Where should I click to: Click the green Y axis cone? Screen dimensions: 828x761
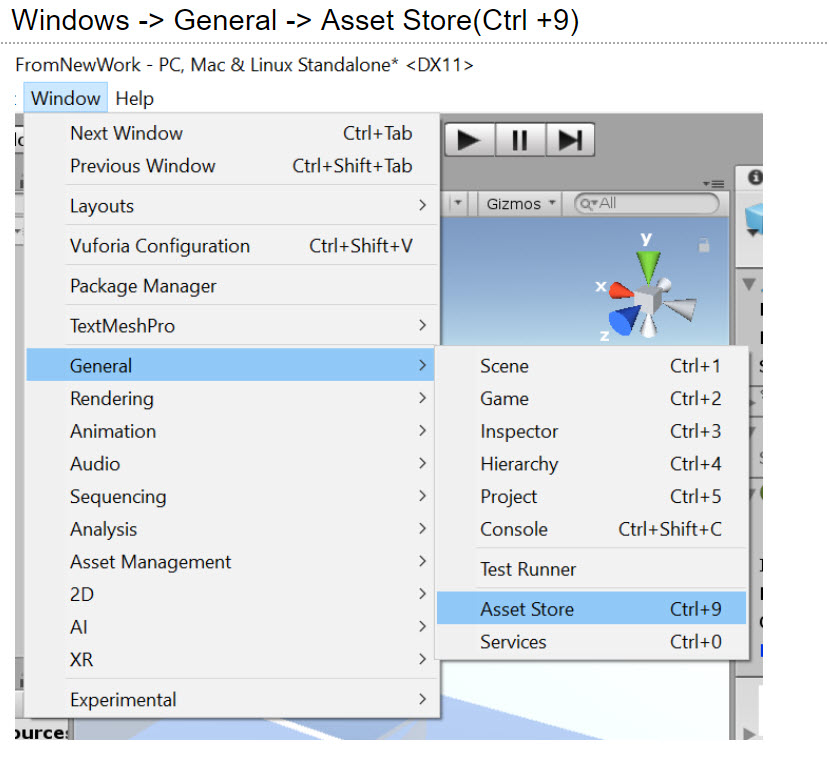(x=650, y=265)
